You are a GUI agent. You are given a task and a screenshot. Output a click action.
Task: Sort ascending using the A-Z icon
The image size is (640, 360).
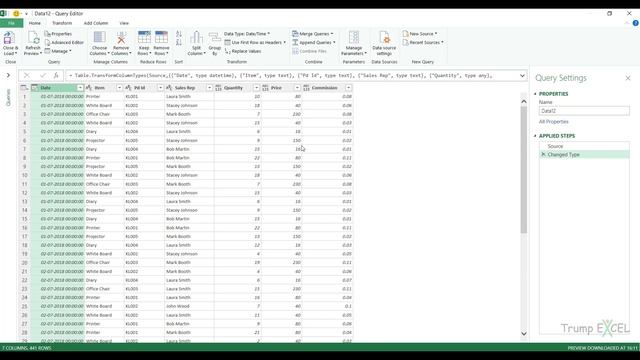179,34
